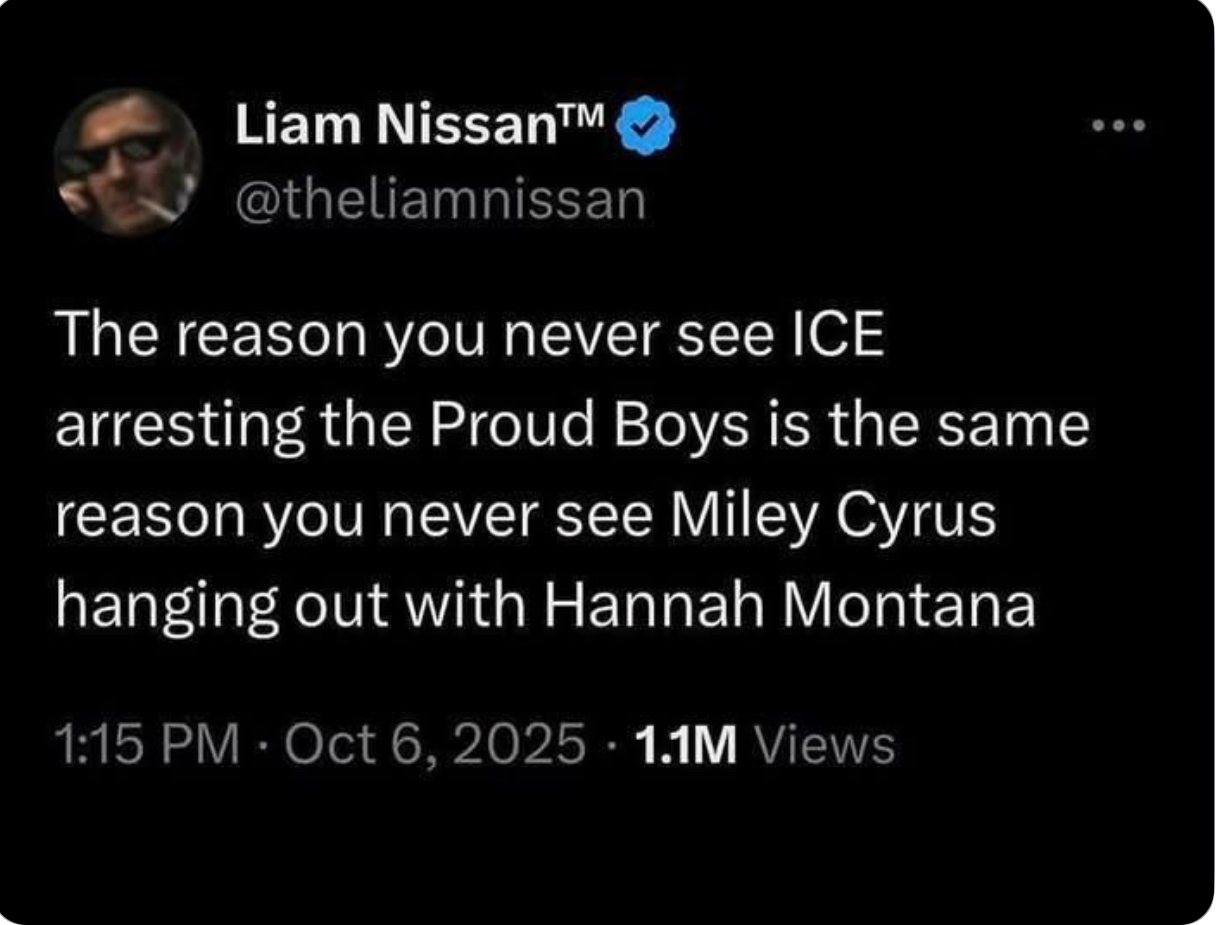Click the 1.1M view count

(x=685, y=743)
